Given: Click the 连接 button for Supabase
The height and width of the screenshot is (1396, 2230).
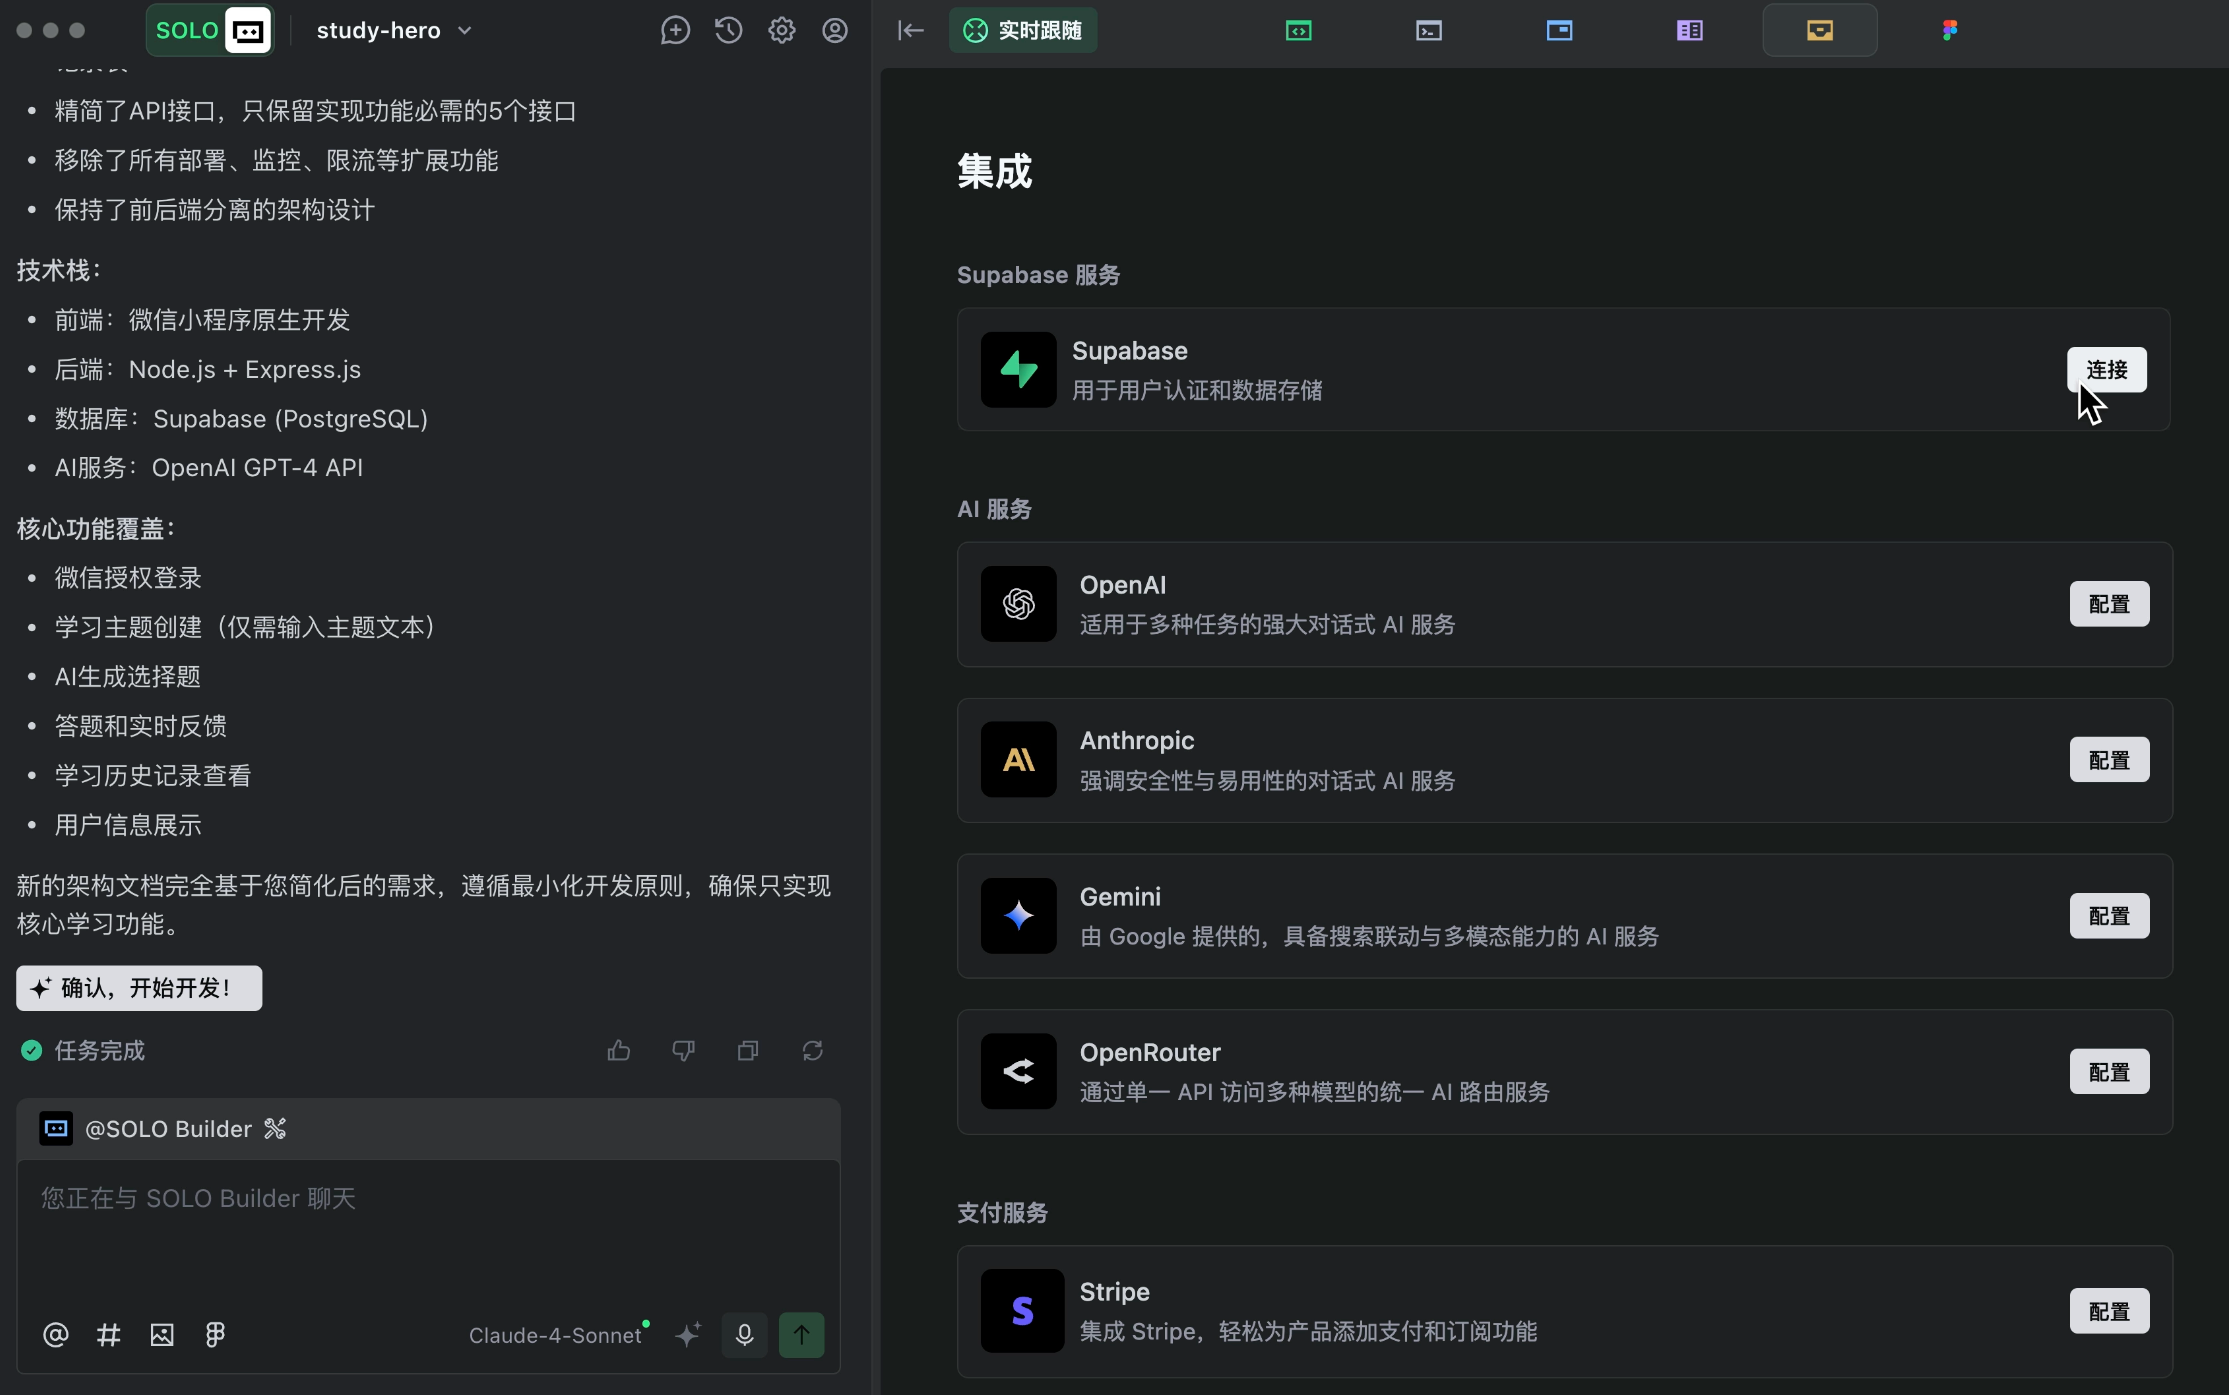Looking at the screenshot, I should pyautogui.click(x=2106, y=369).
